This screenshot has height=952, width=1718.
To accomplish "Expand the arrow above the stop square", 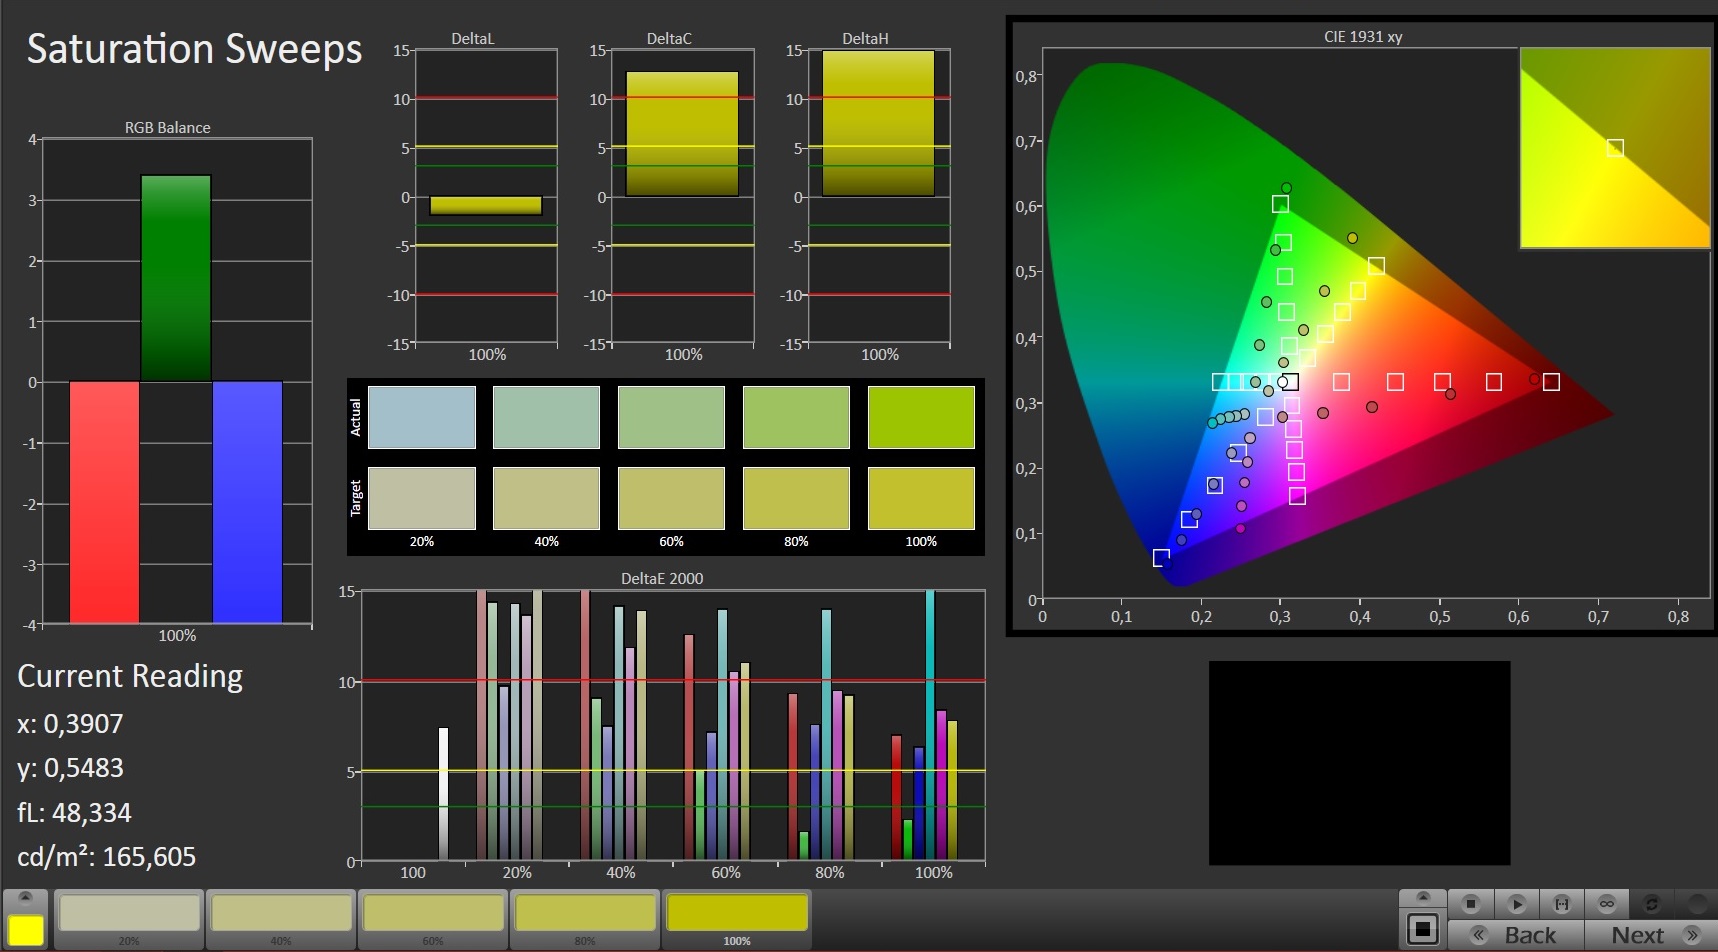I will coord(1423,897).
